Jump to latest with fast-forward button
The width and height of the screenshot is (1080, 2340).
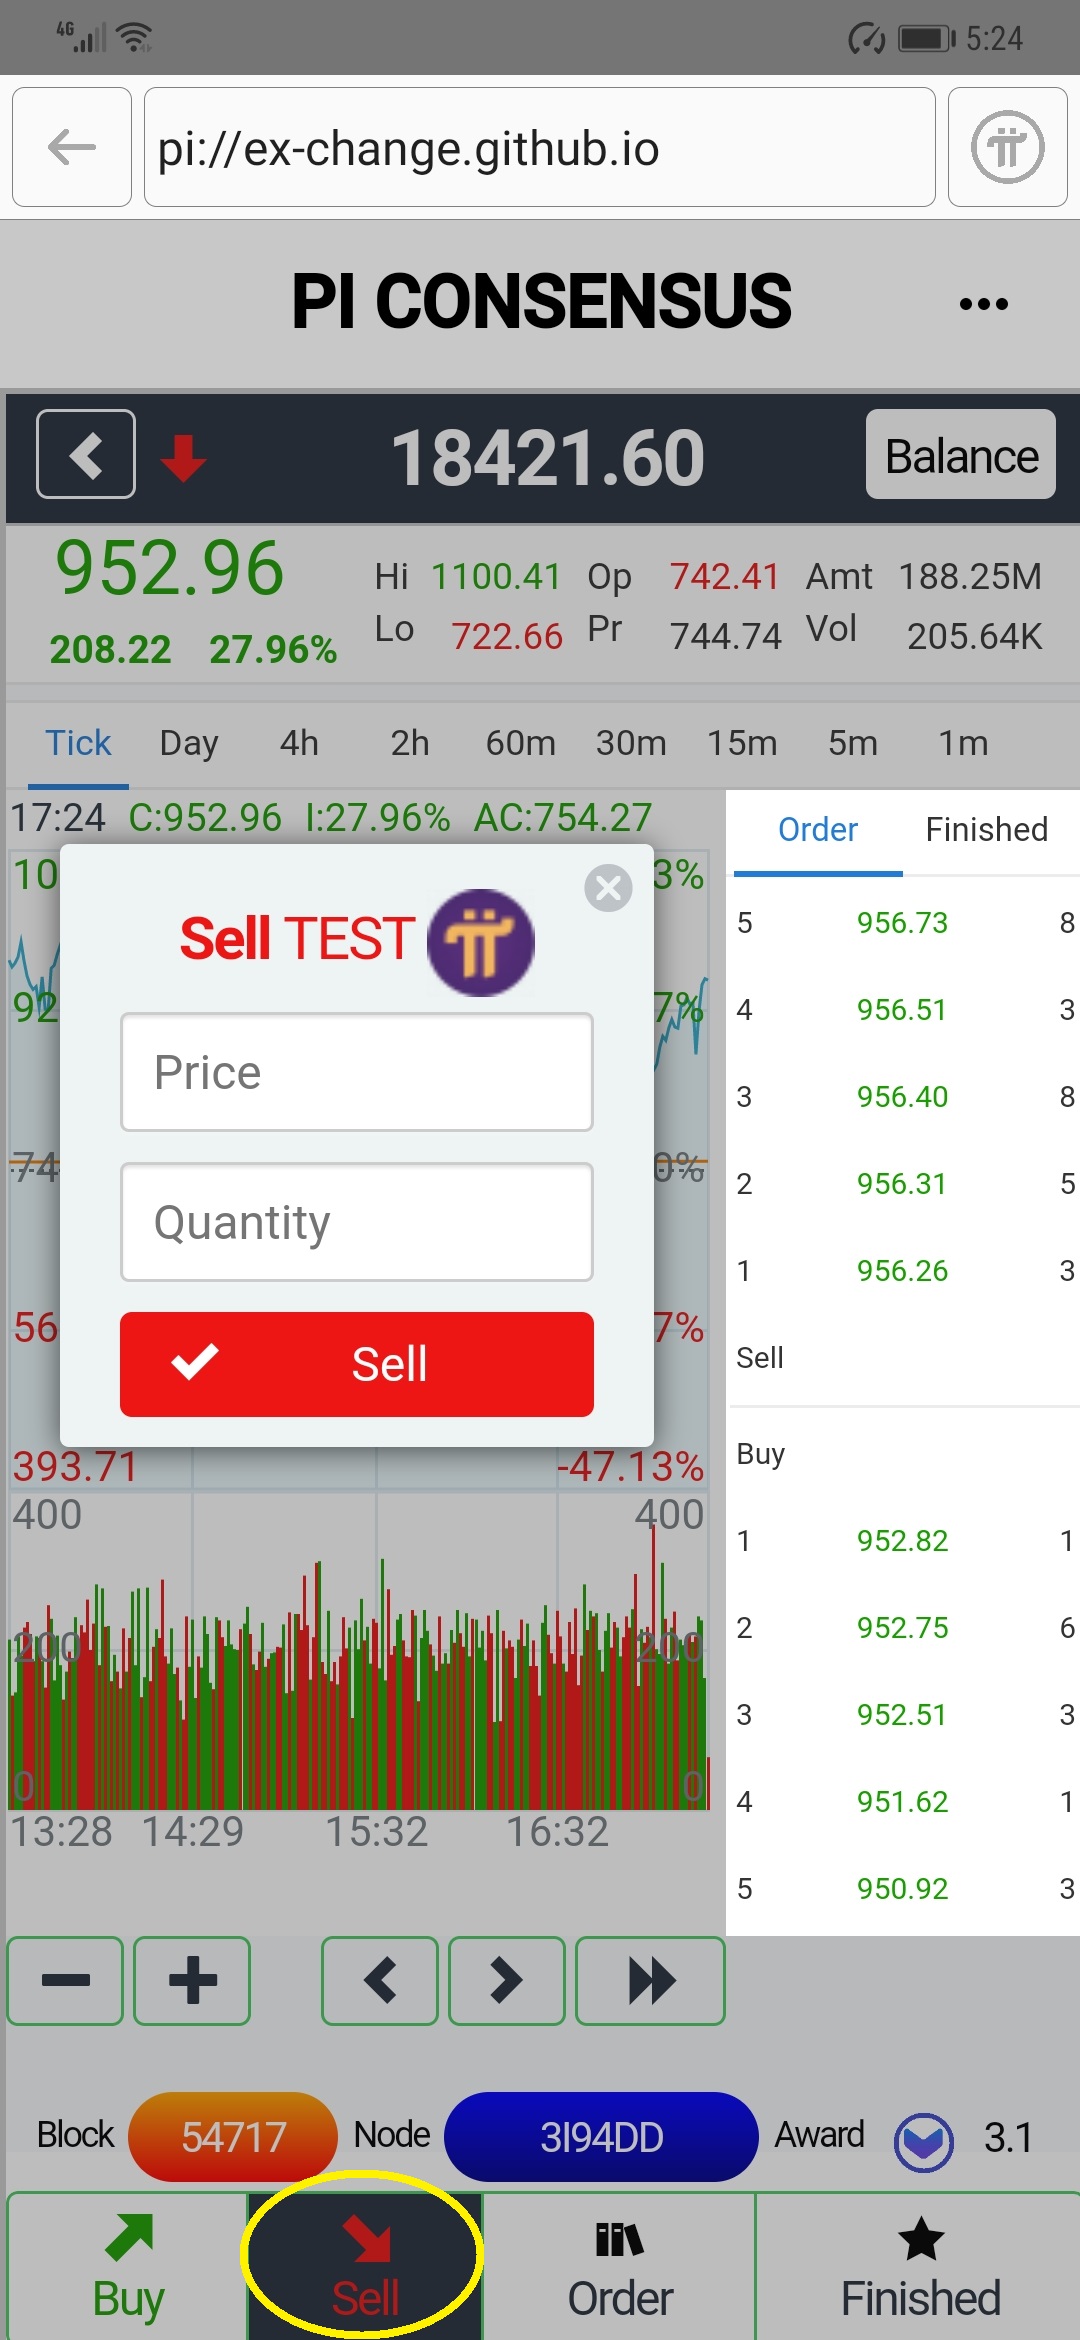click(x=650, y=1980)
